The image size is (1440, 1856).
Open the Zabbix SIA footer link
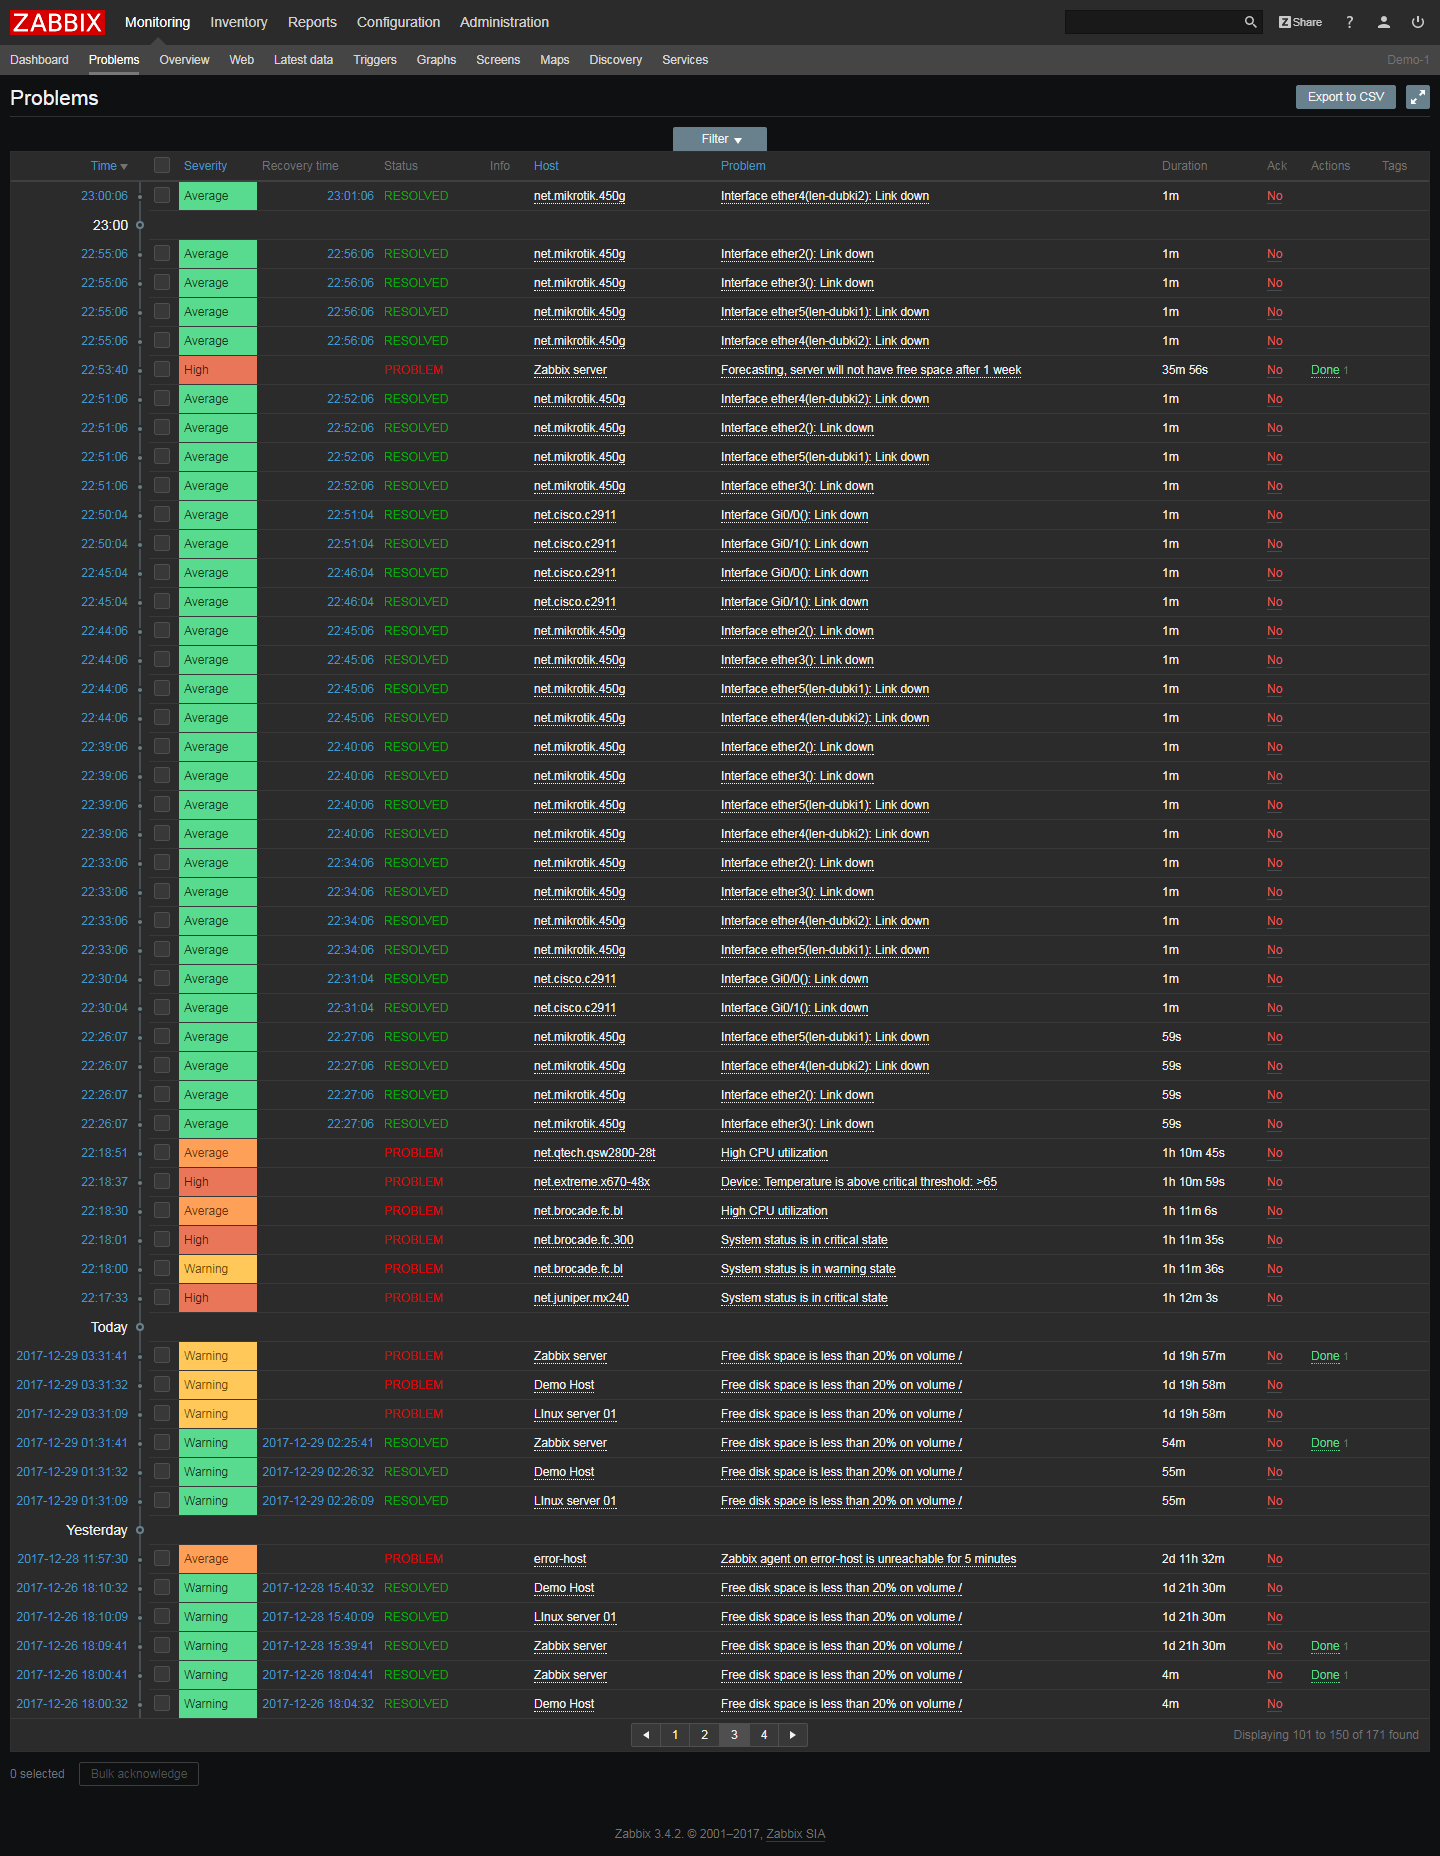(x=796, y=1834)
